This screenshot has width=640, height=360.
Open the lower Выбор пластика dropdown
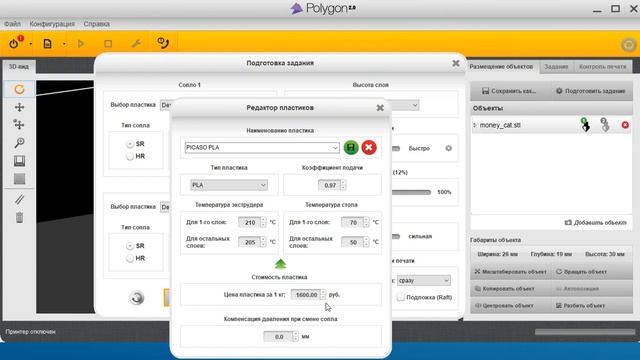click(165, 207)
